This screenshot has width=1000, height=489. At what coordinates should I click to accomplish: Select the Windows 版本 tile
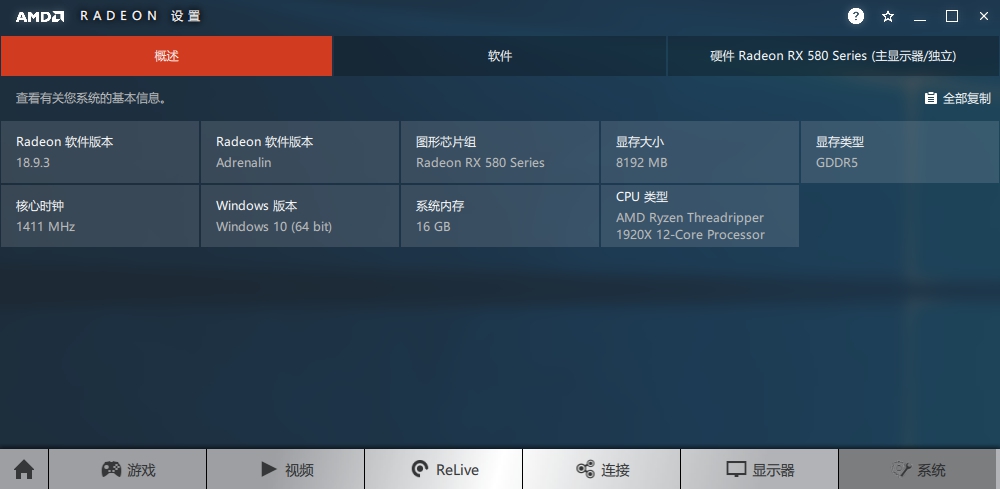(300, 216)
